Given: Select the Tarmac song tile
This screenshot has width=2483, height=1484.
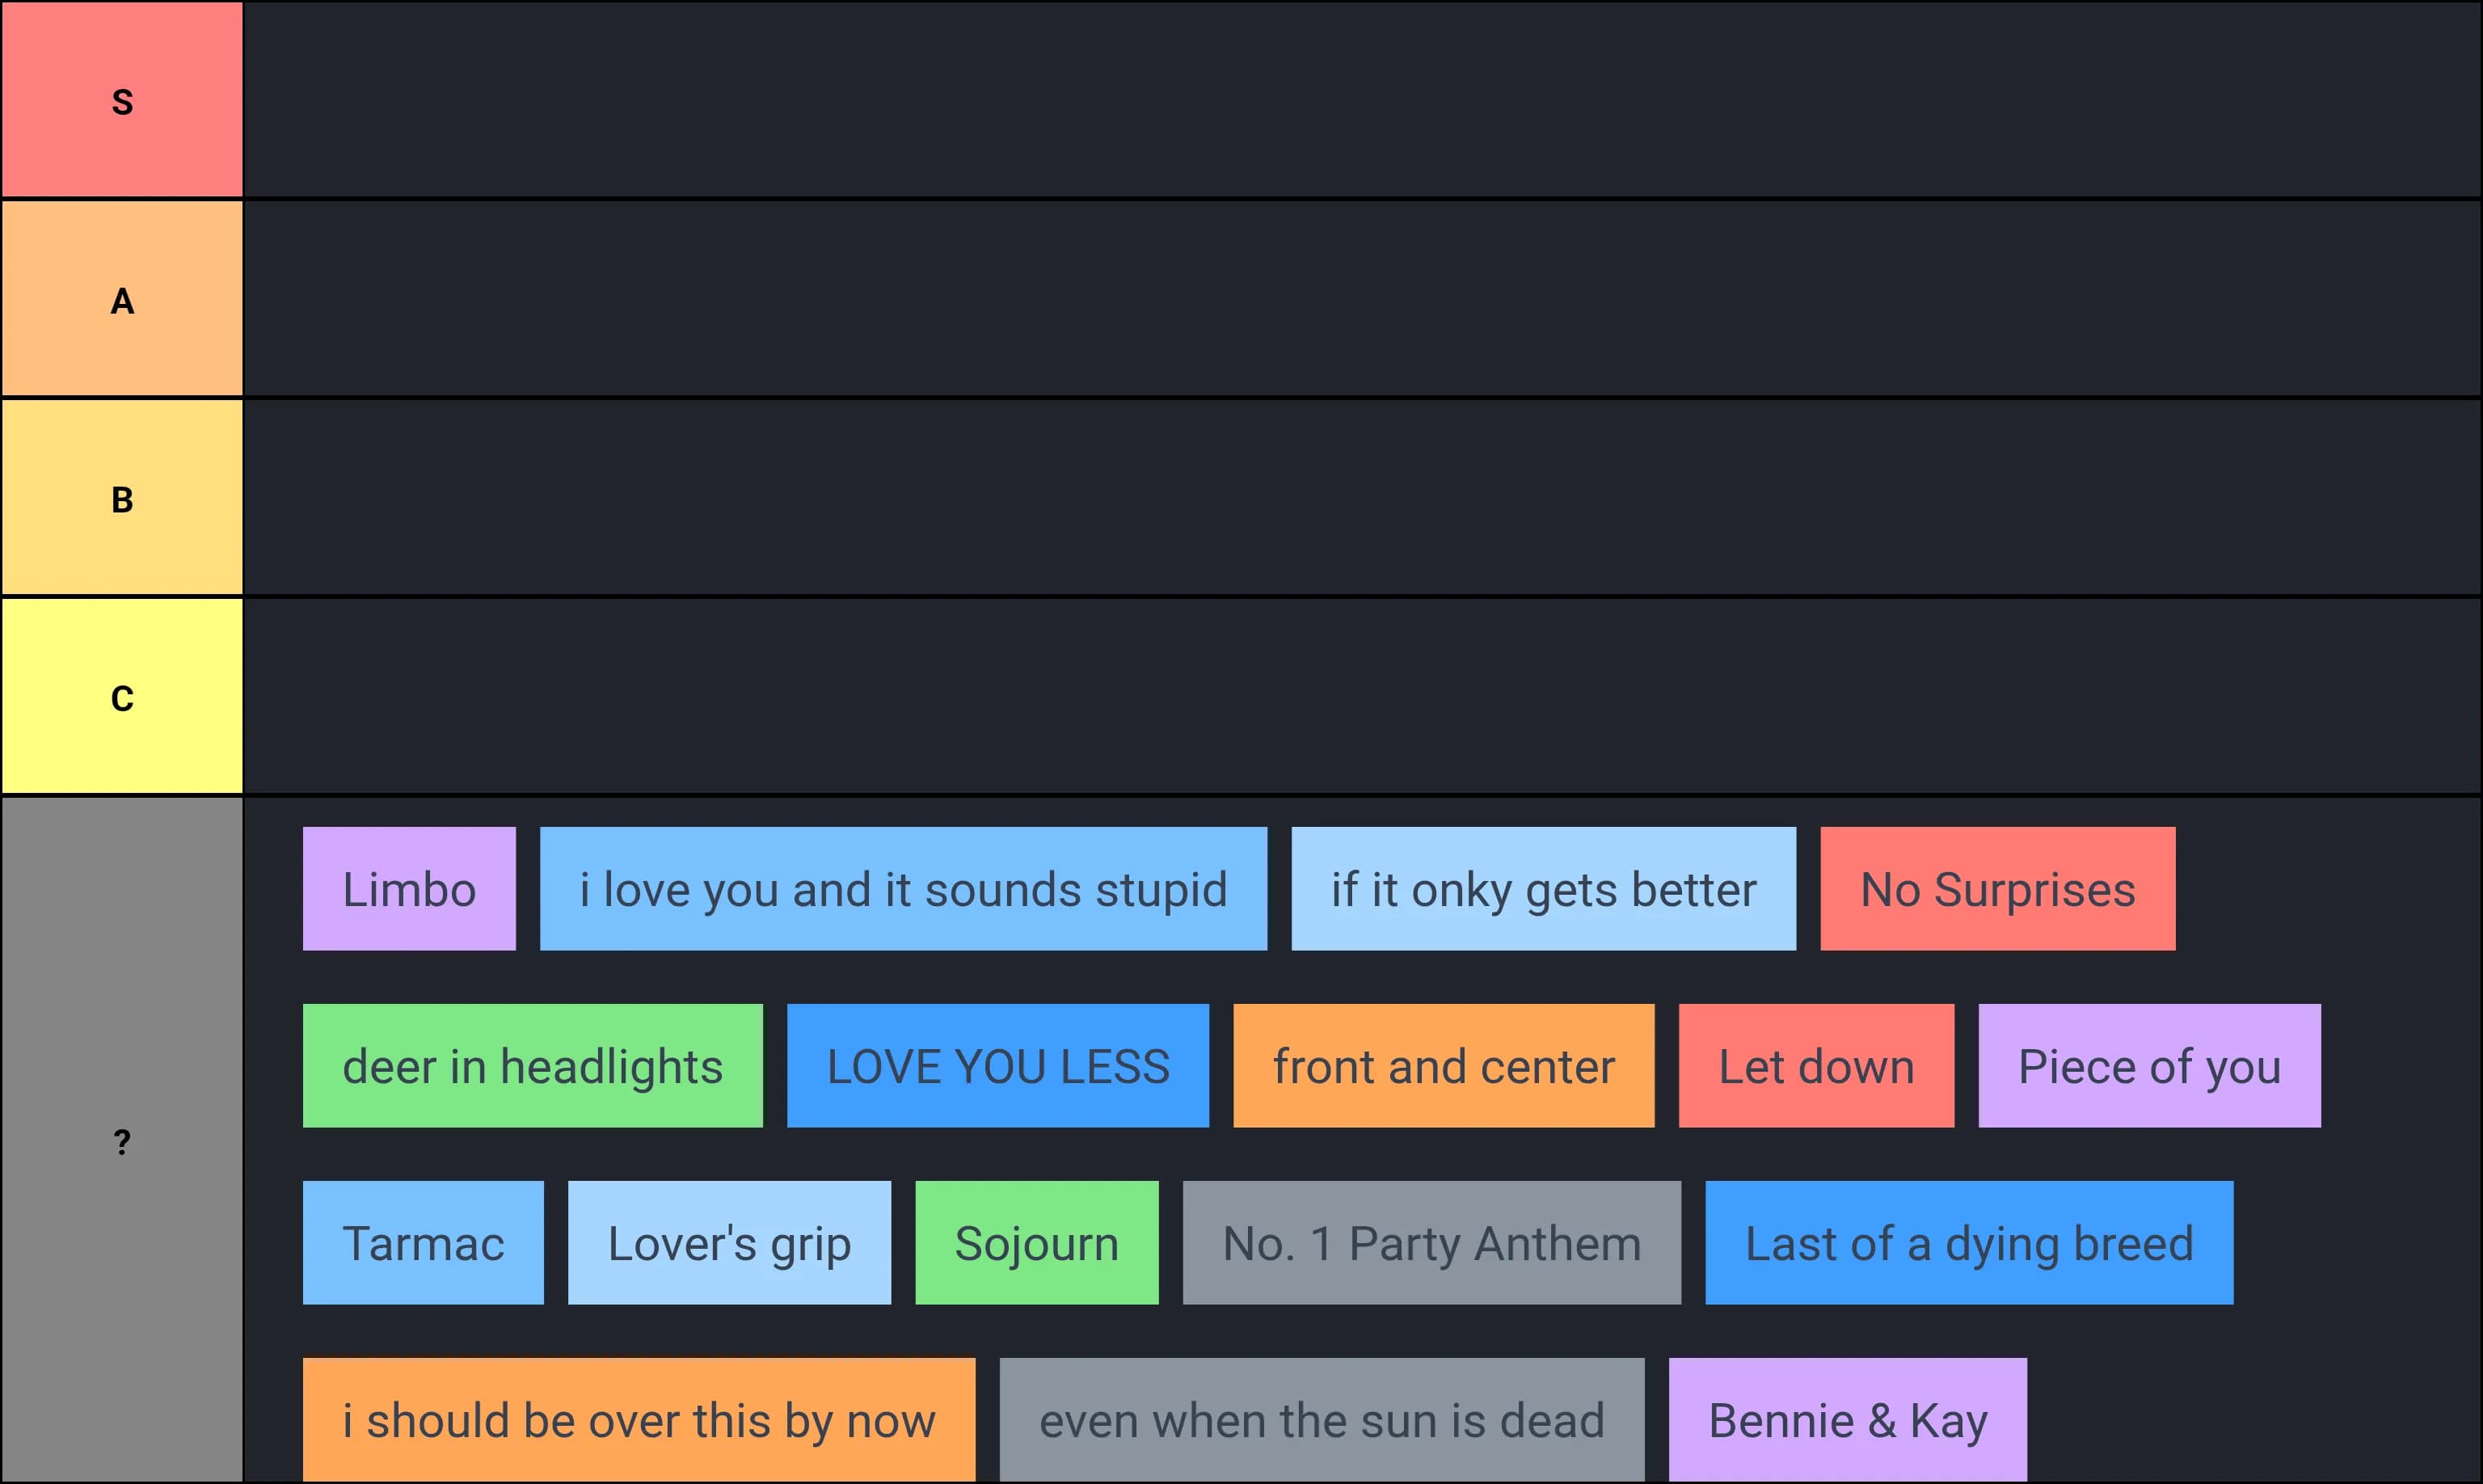Looking at the screenshot, I should 423,1243.
